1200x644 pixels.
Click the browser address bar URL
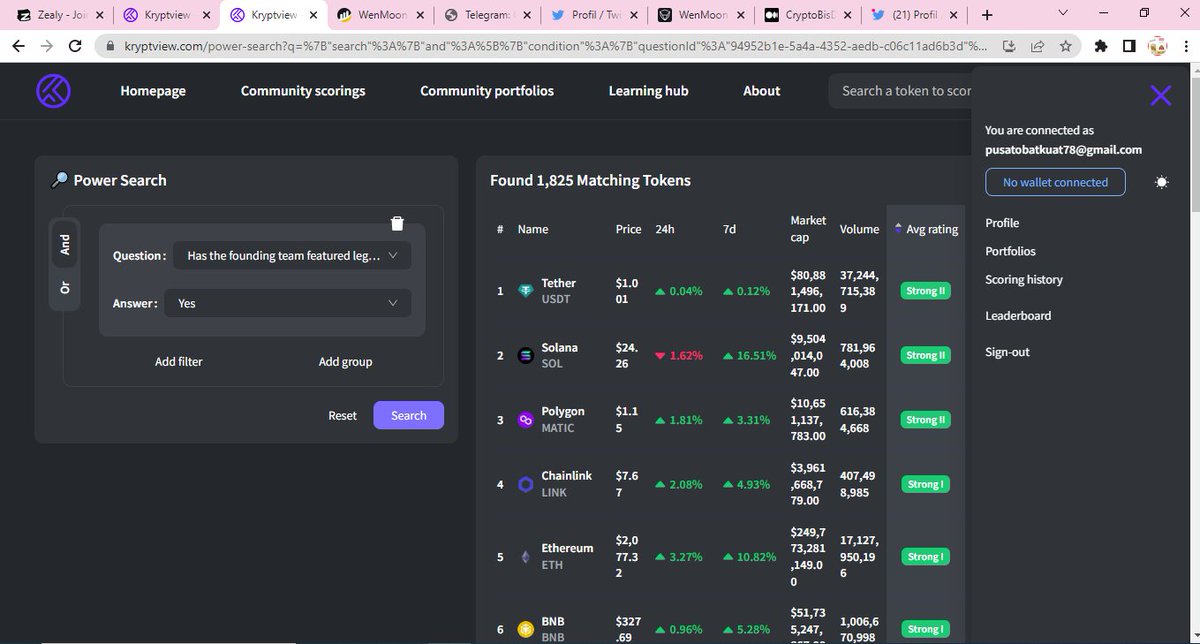554,46
